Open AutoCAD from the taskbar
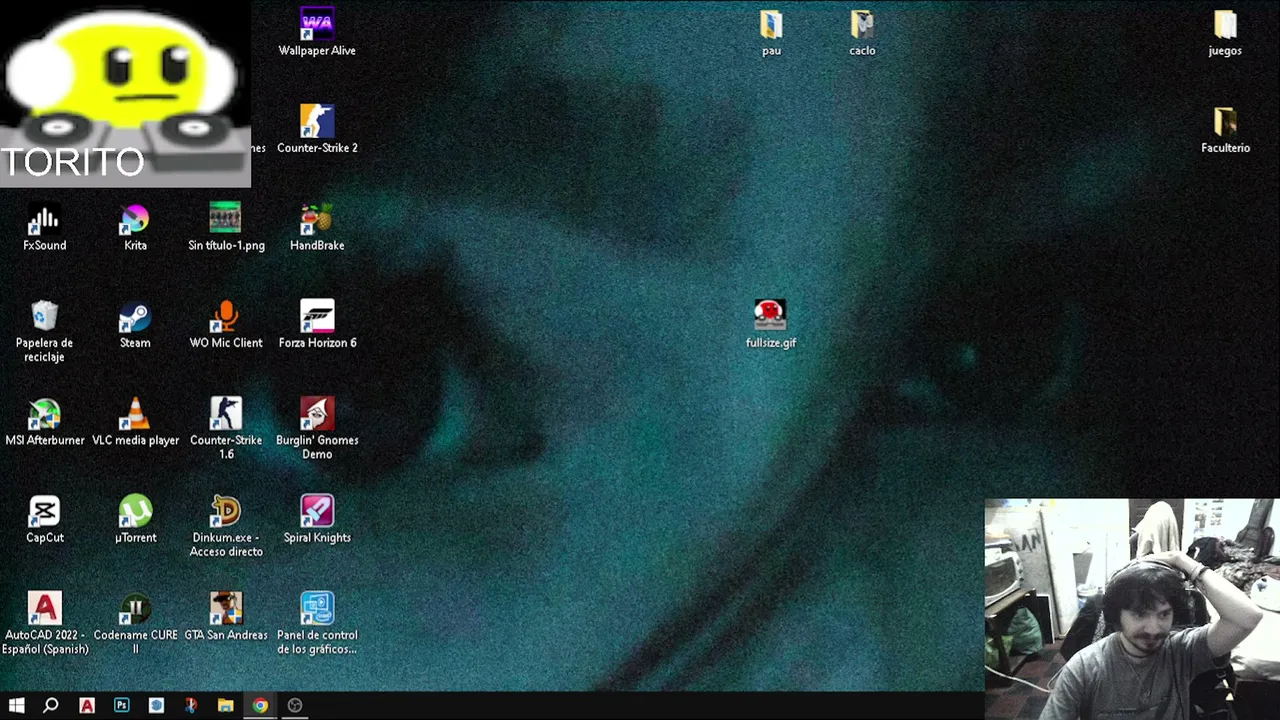Screen dimensions: 1280x720 (x=87, y=705)
